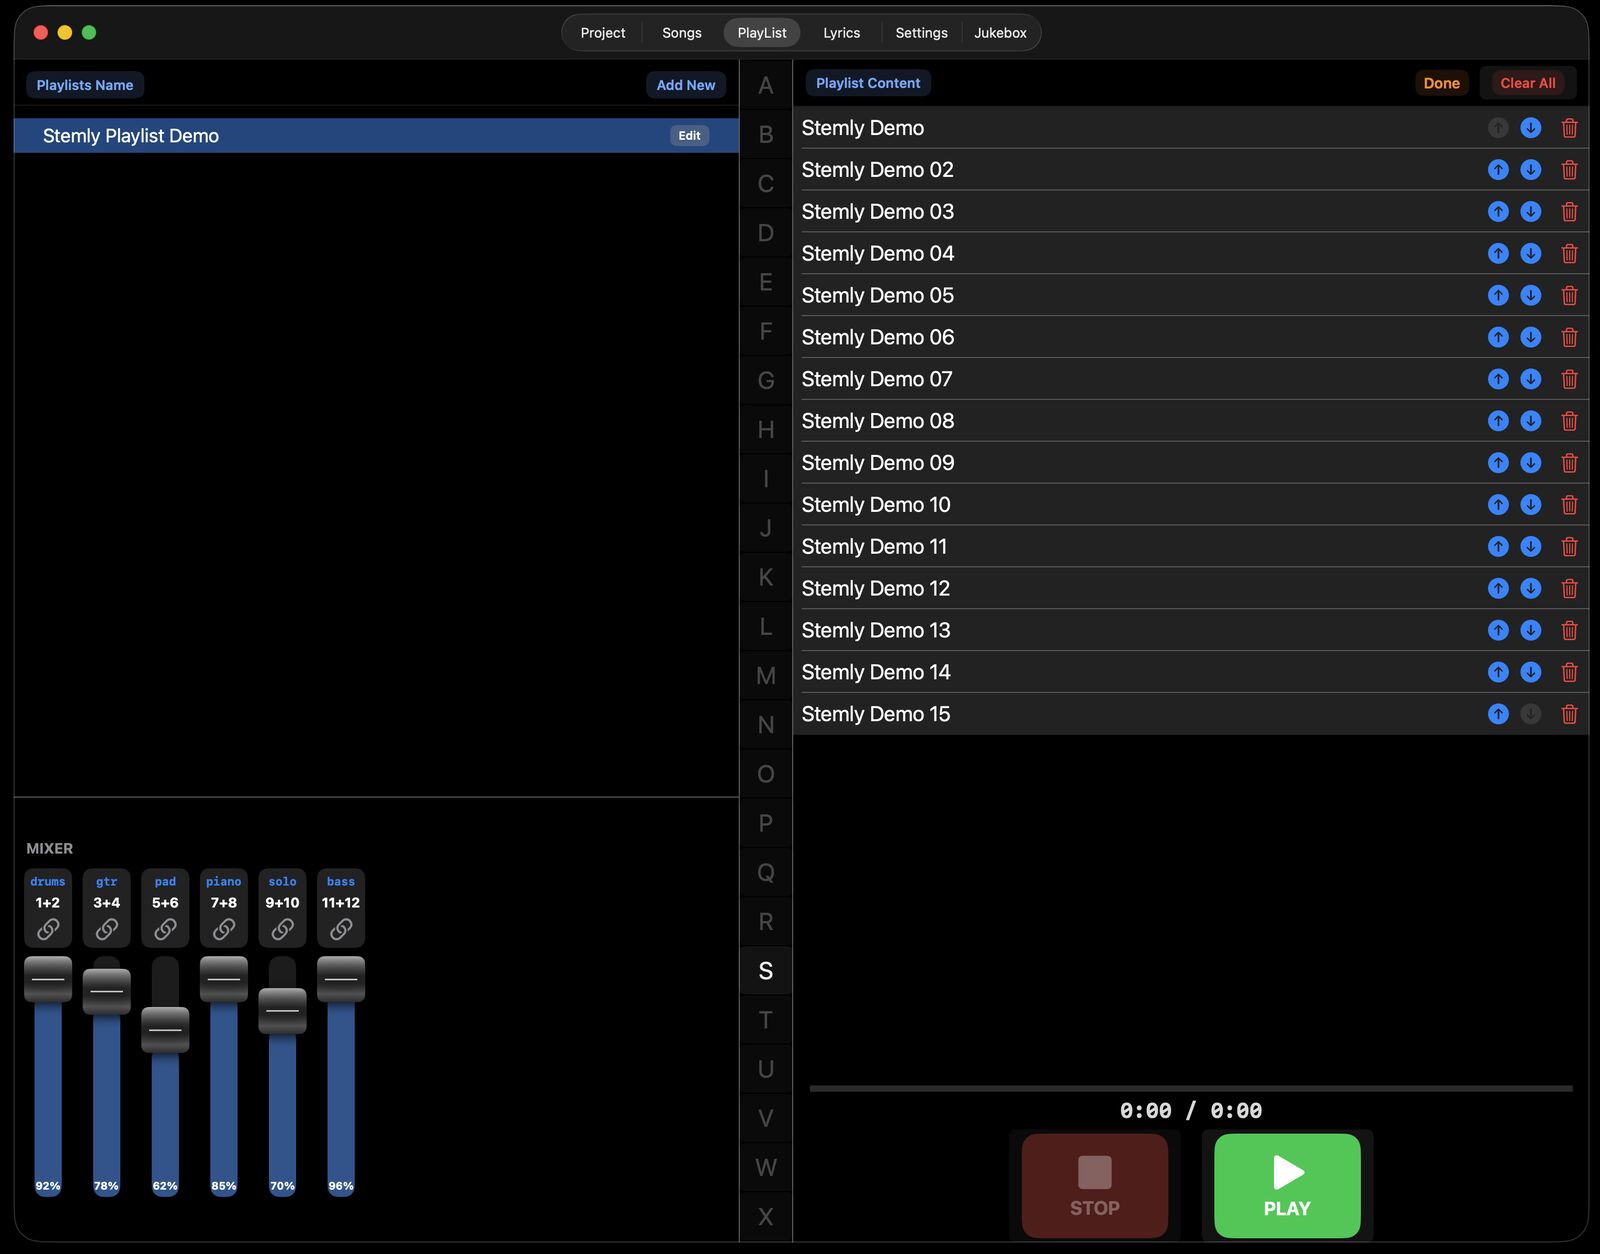Finish editing with Done button
1600x1254 pixels.
pos(1442,83)
